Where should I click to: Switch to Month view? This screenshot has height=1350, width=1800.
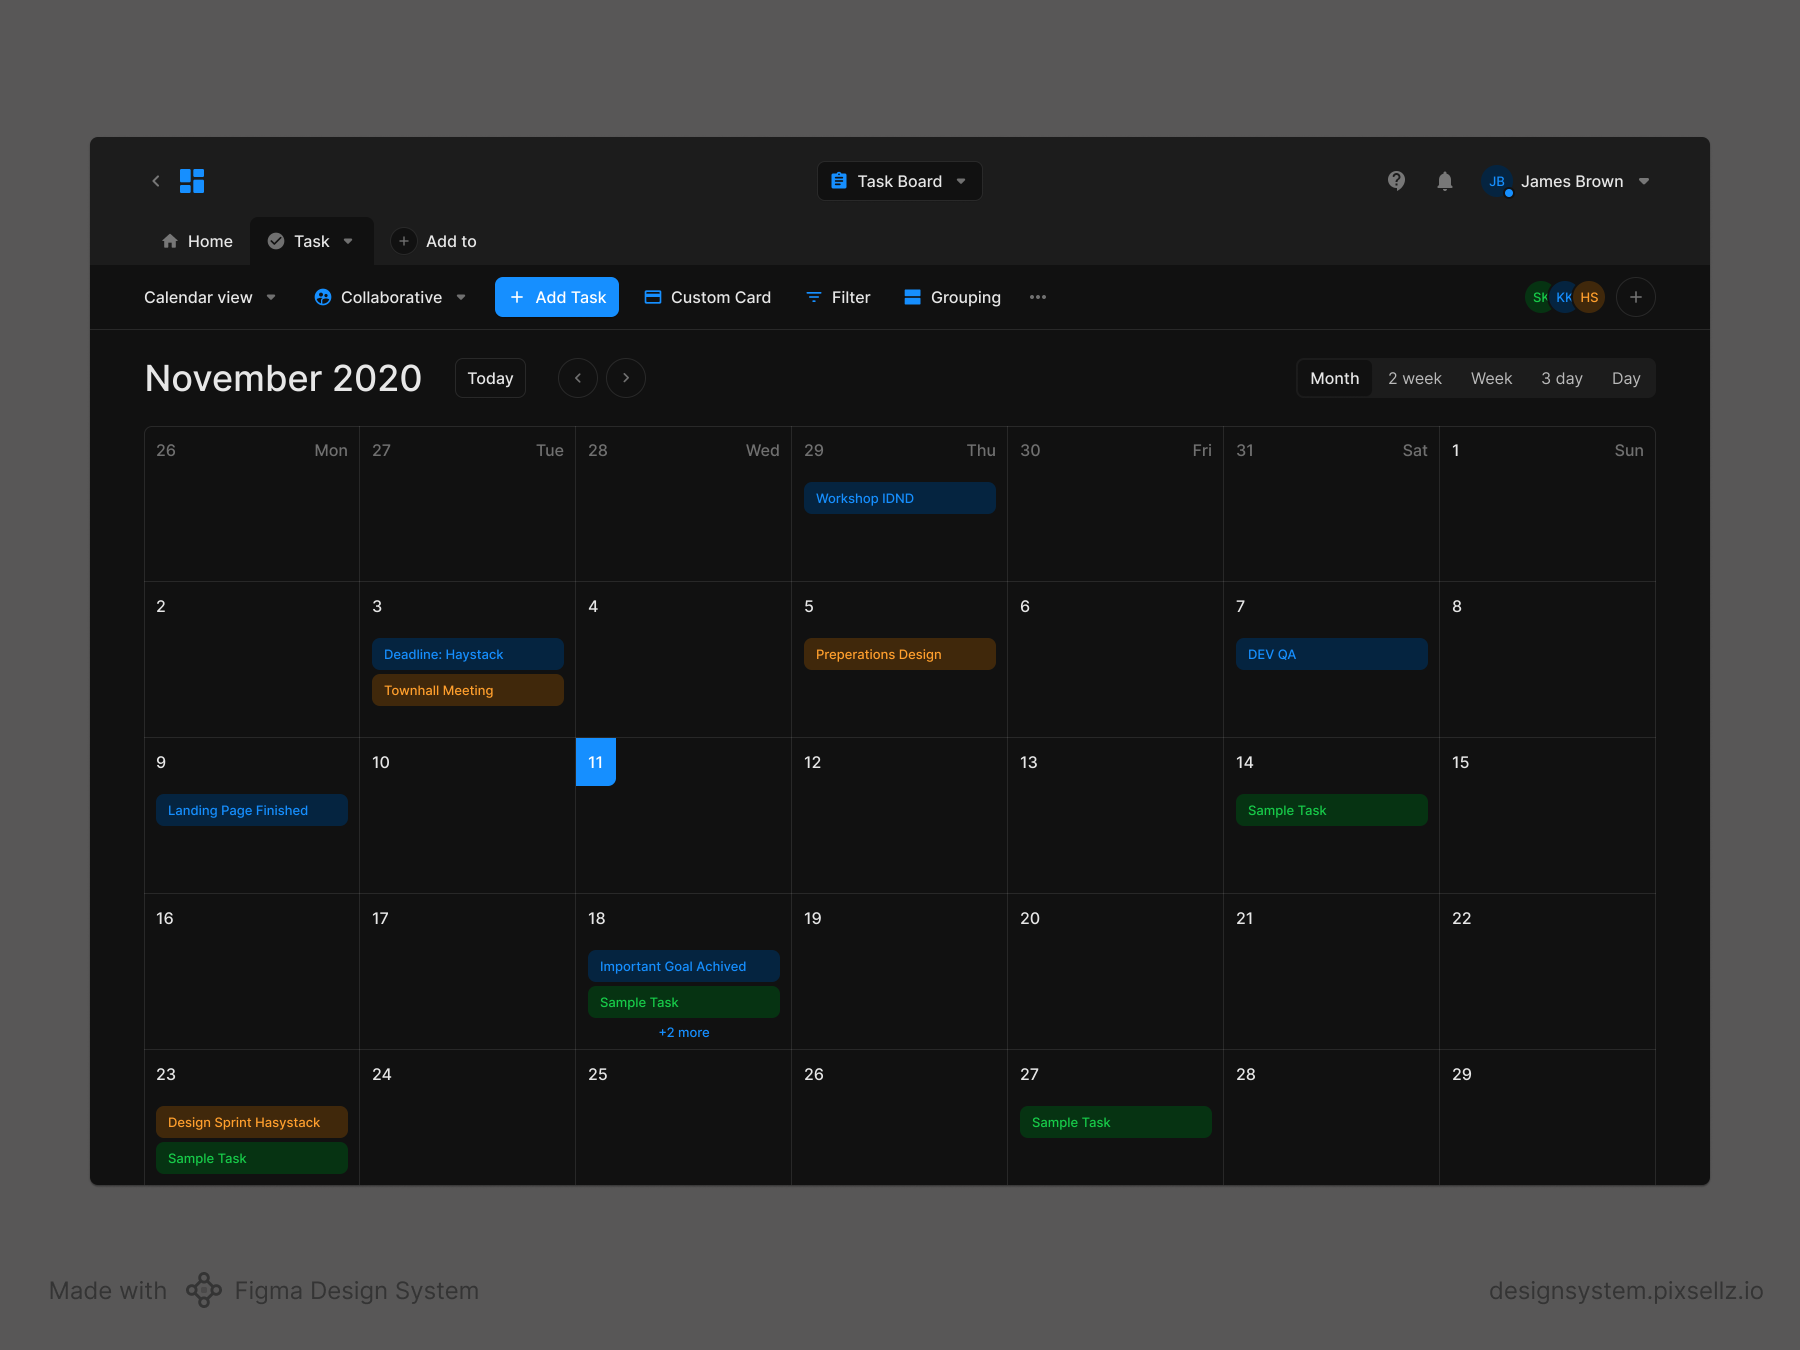(1334, 378)
